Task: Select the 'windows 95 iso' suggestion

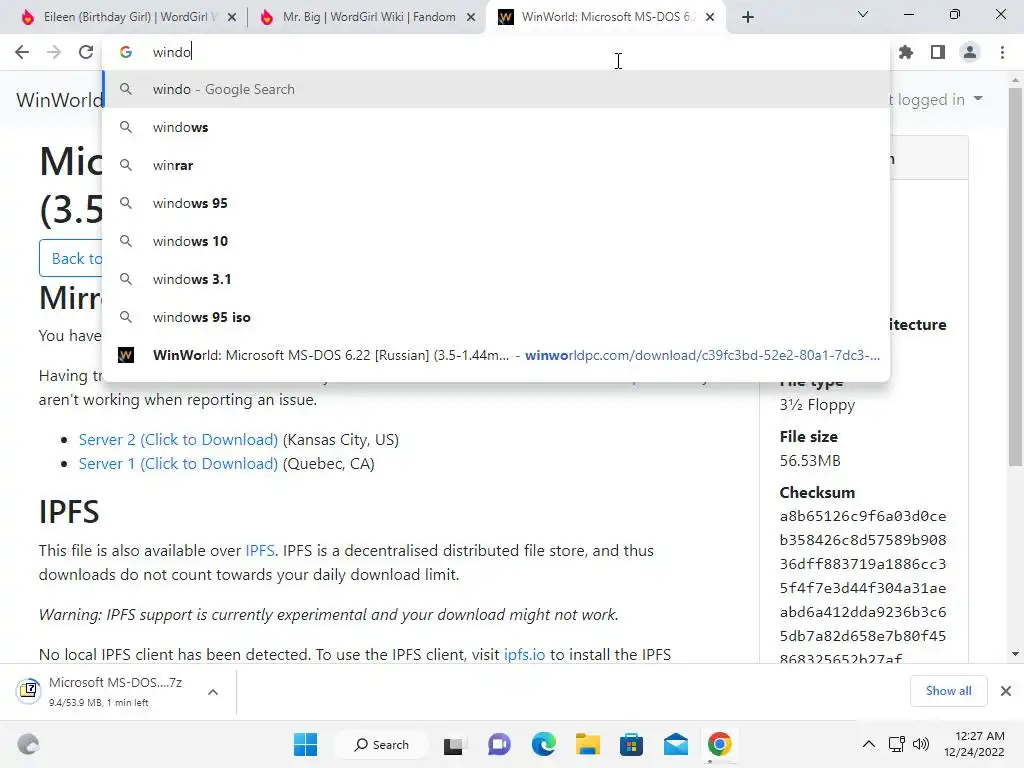Action: point(496,317)
